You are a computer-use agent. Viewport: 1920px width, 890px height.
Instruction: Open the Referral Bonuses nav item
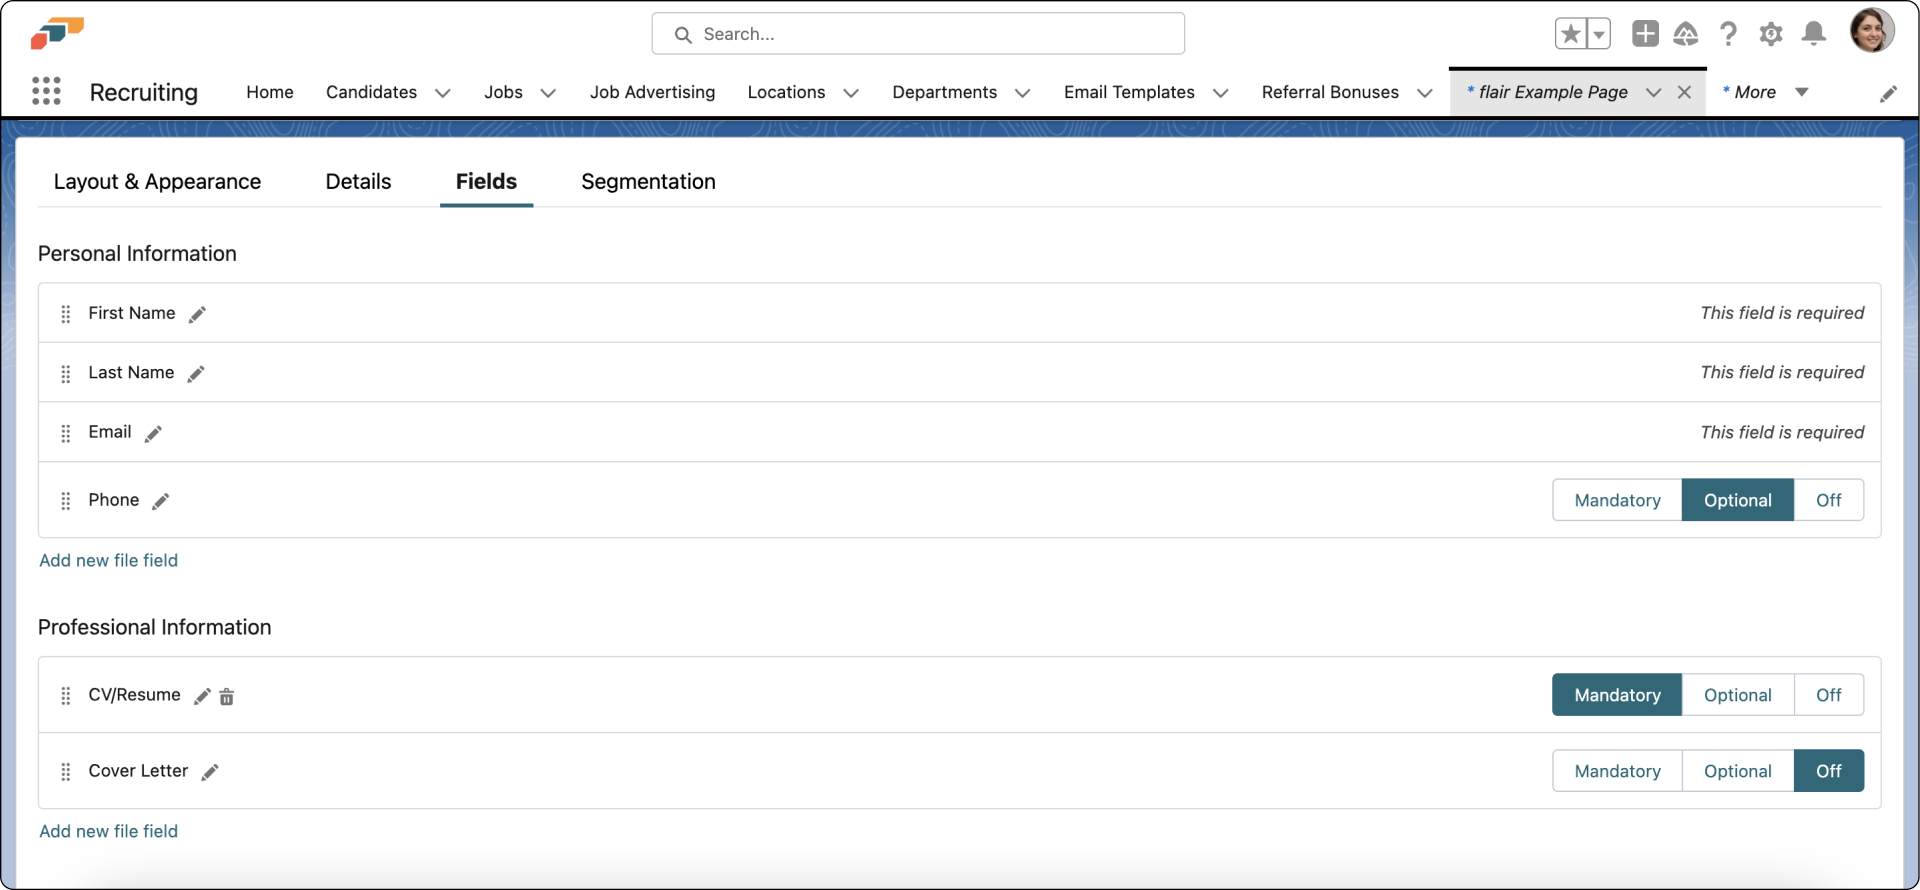(1330, 92)
